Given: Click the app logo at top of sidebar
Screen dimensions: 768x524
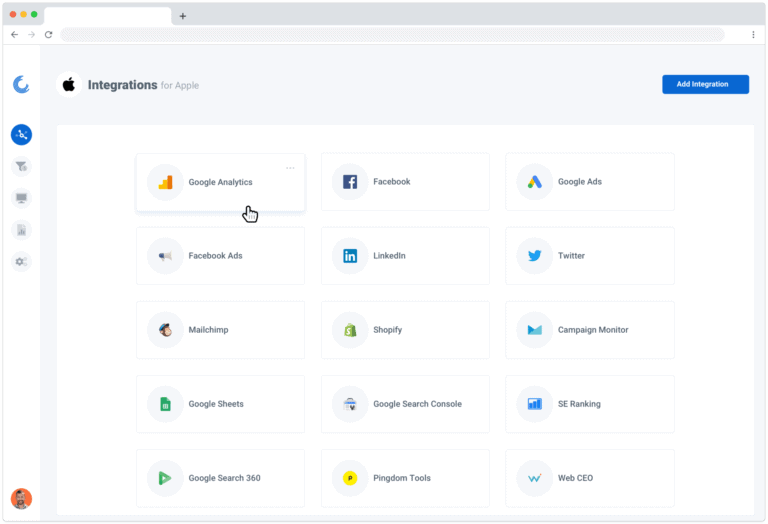Looking at the screenshot, I should (x=21, y=85).
